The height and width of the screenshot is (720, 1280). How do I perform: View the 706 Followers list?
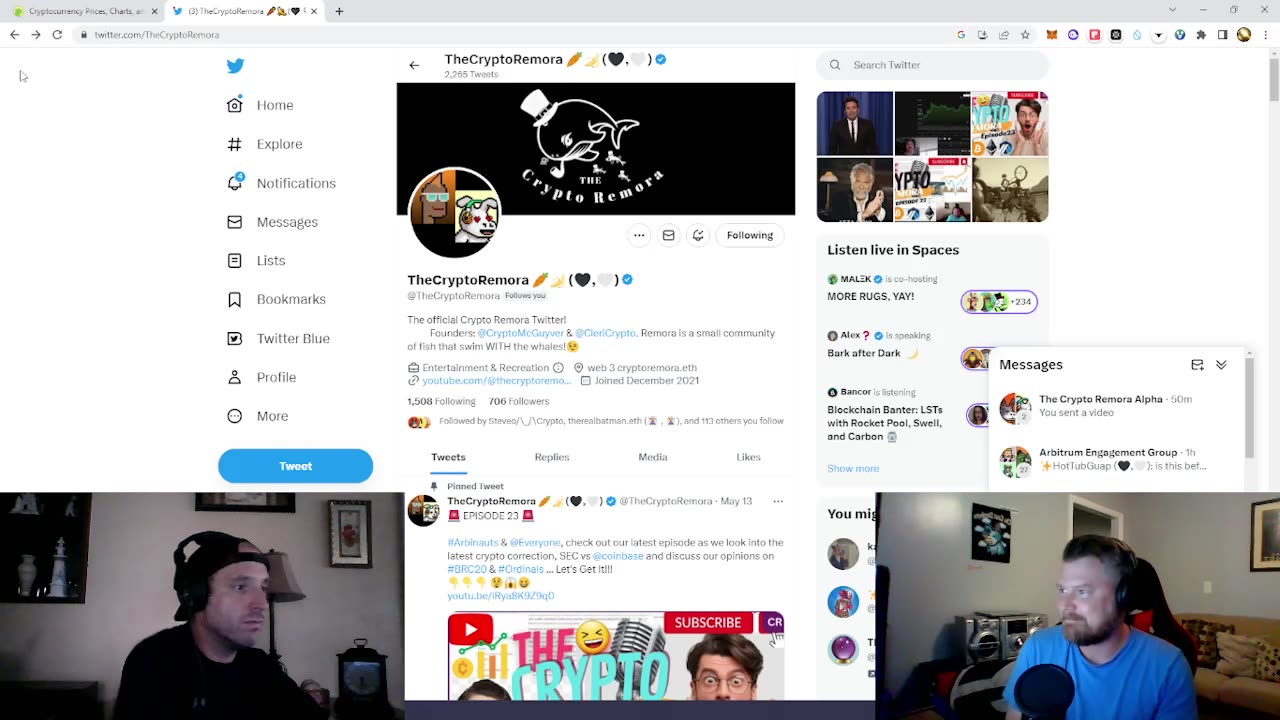(519, 401)
